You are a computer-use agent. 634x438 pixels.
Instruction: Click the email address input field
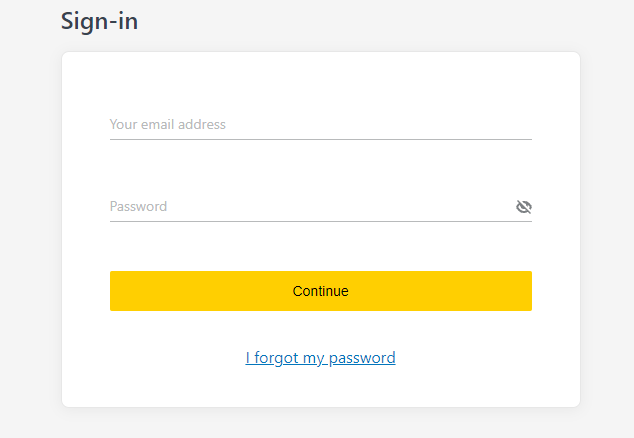pyautogui.click(x=320, y=125)
